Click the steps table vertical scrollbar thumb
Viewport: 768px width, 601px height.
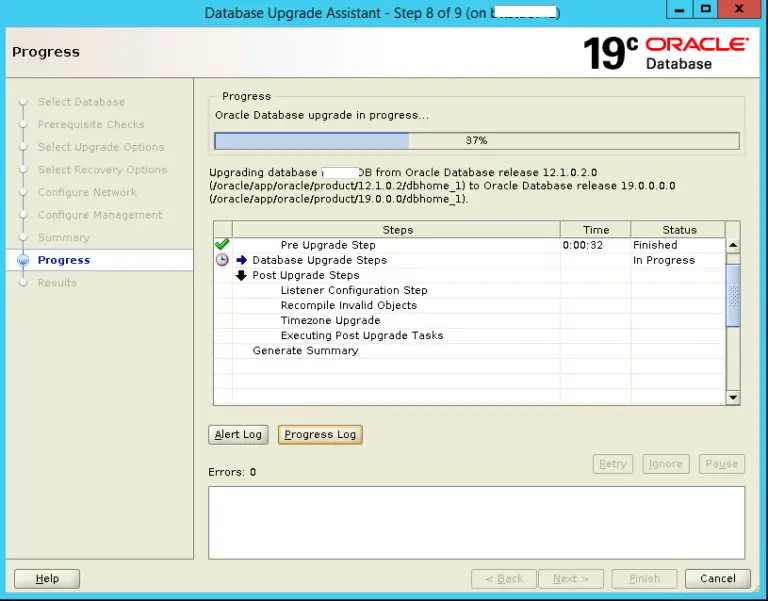(x=733, y=295)
